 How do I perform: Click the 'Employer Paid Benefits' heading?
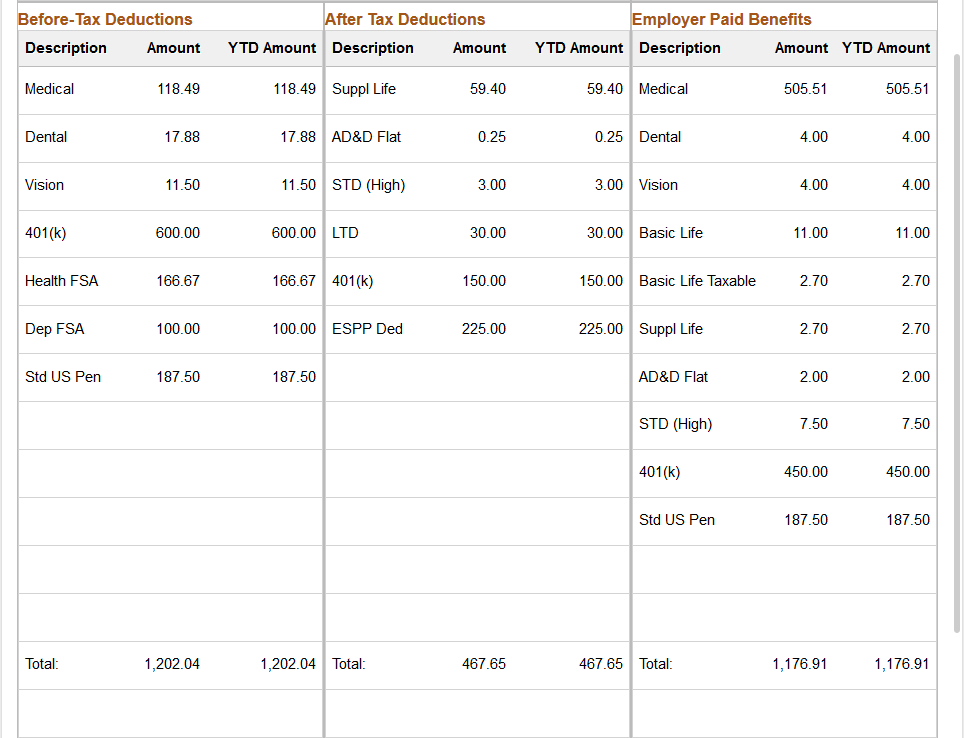pos(722,19)
